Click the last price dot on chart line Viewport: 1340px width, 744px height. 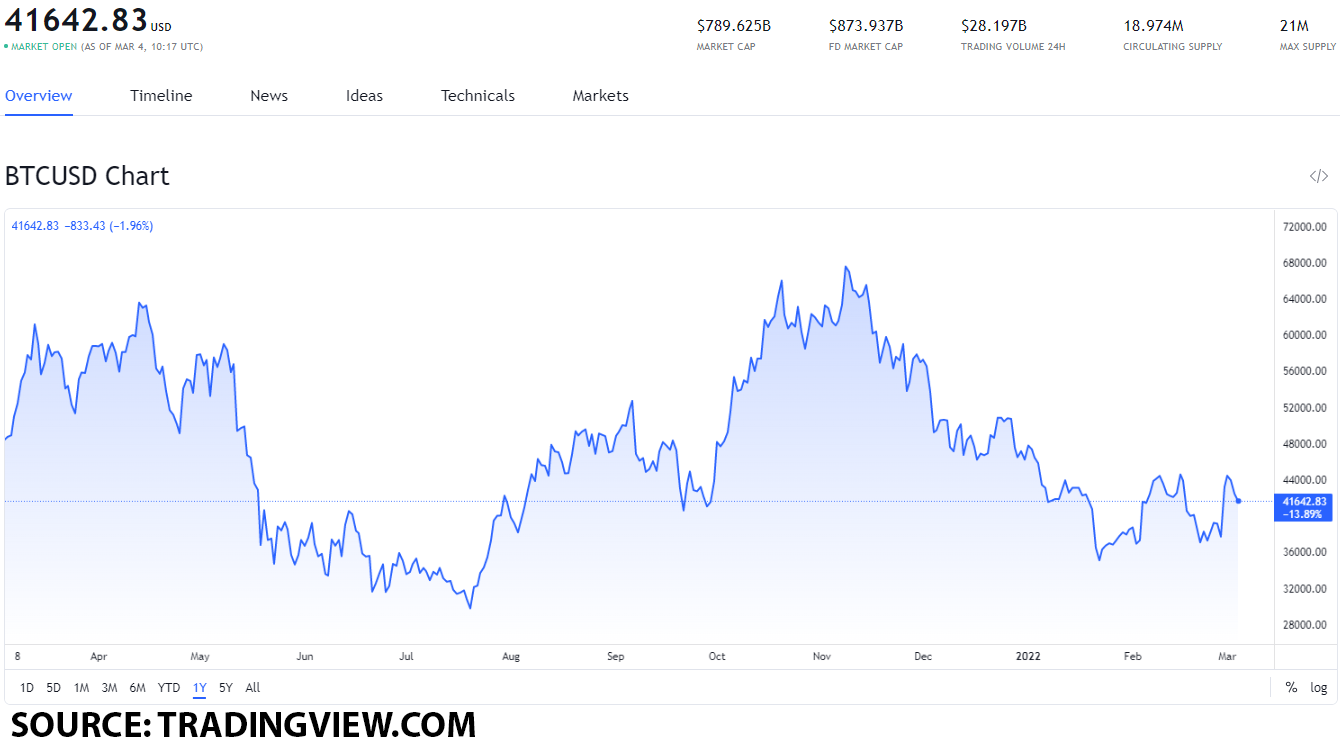(x=1239, y=501)
